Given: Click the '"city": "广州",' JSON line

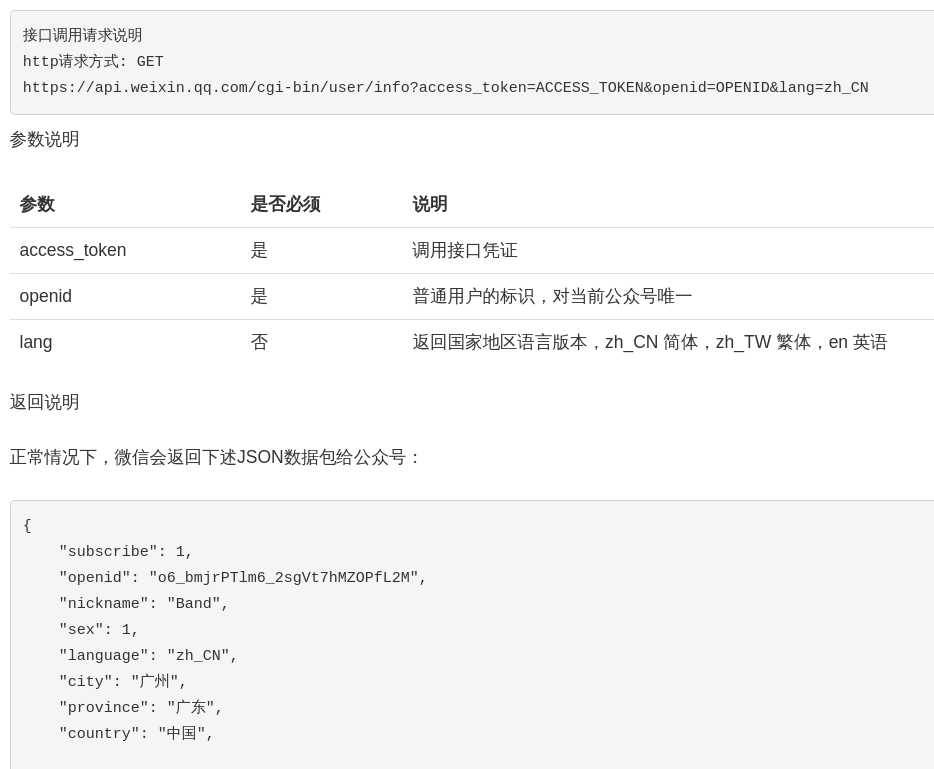Looking at the screenshot, I should [123, 682].
